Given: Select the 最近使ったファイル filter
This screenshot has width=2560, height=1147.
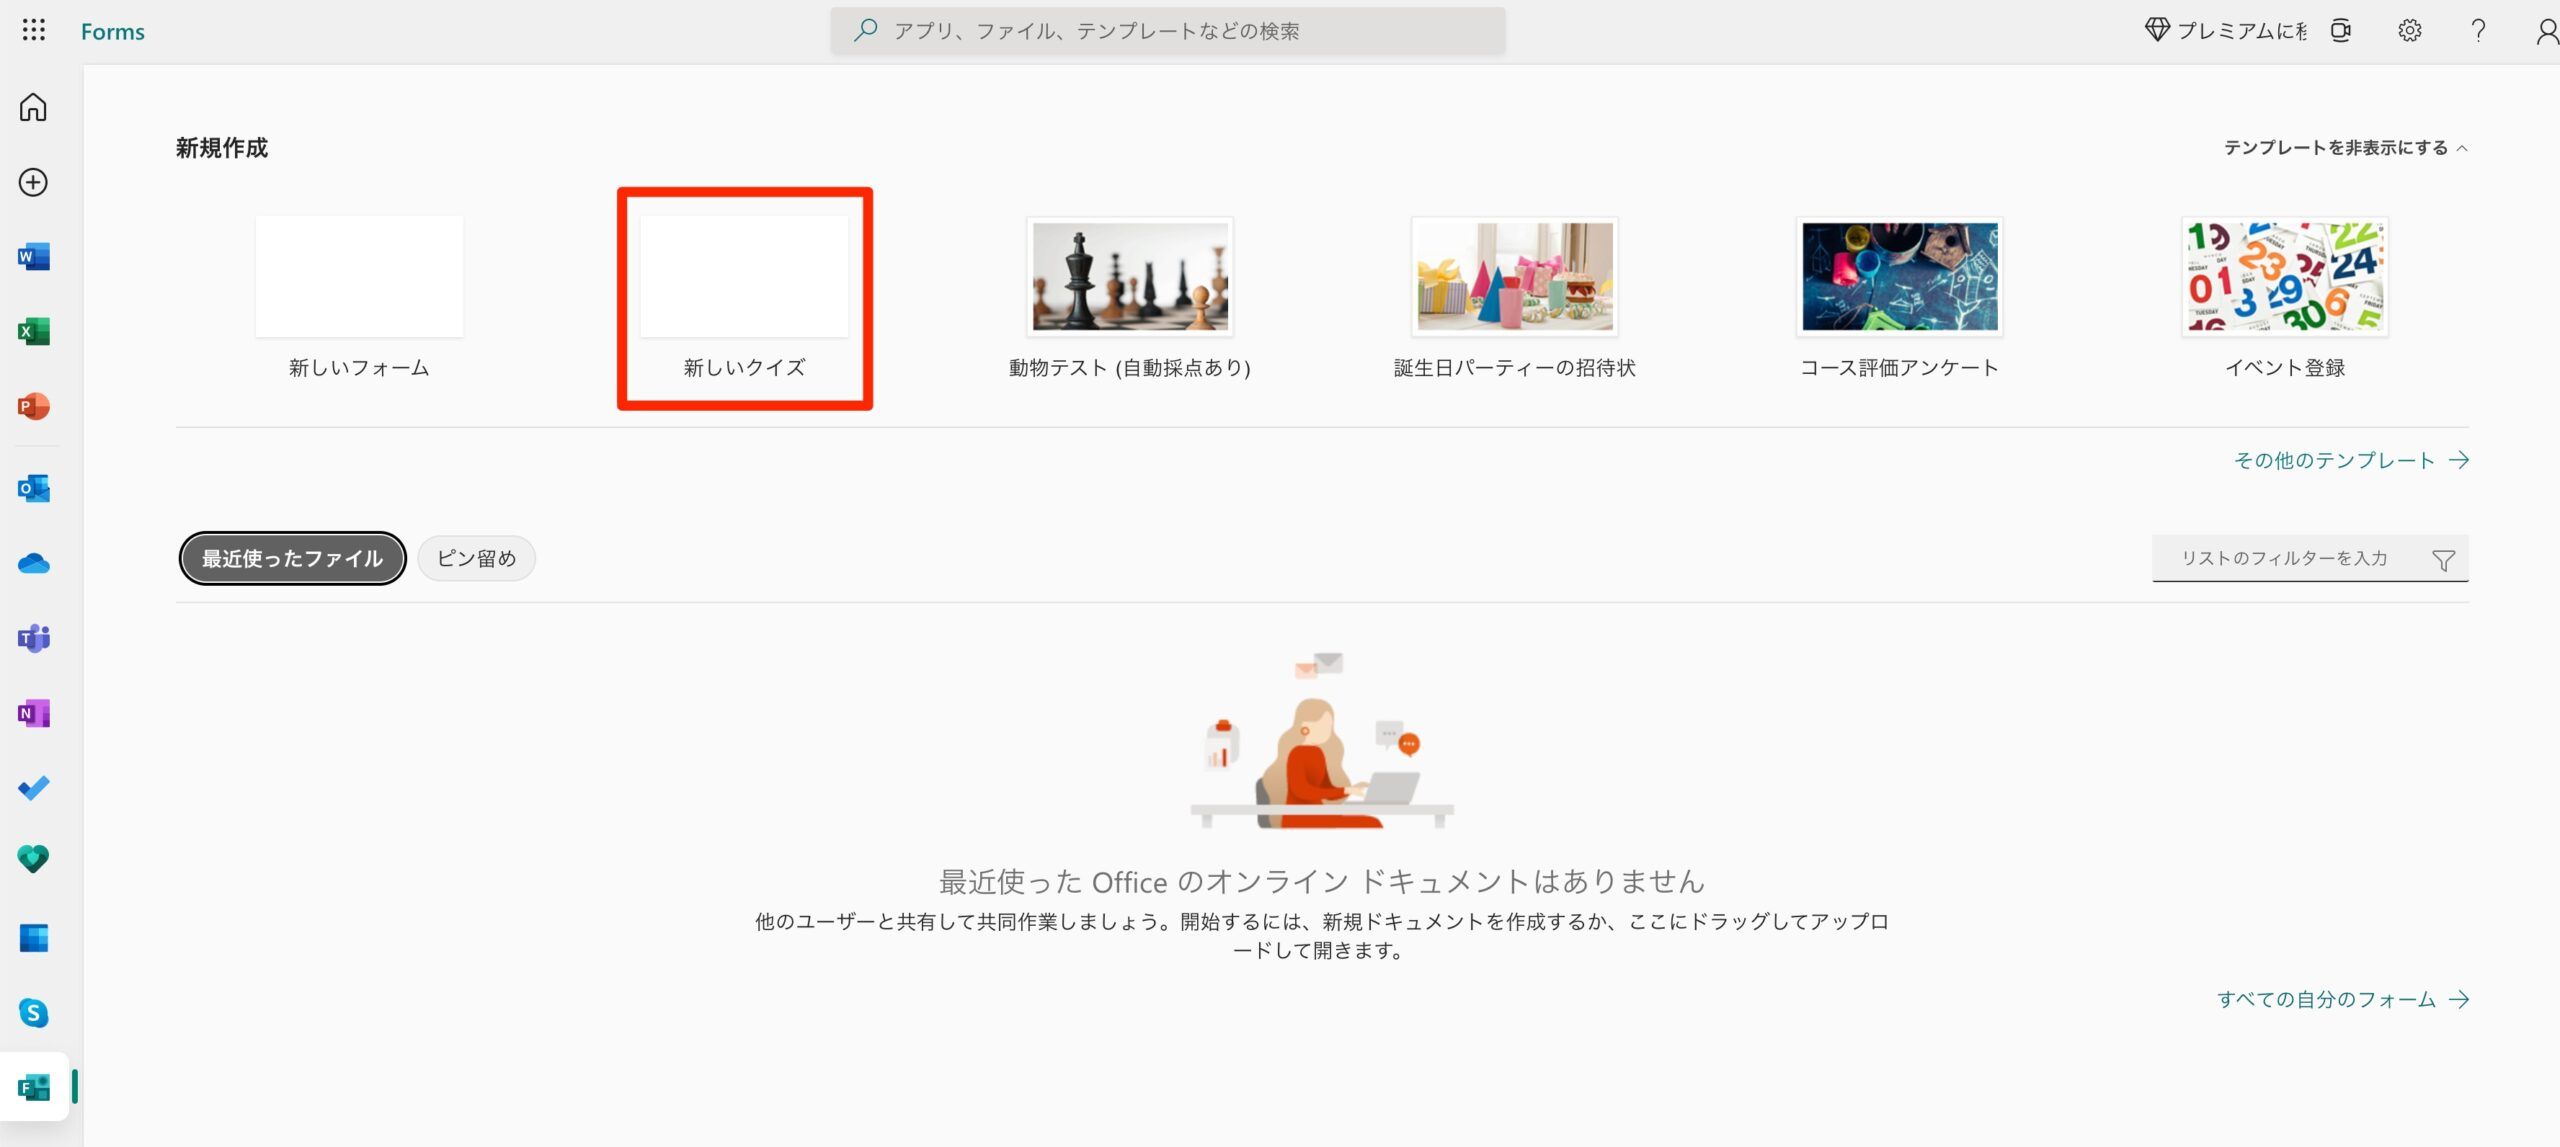Looking at the screenshot, I should [291, 558].
